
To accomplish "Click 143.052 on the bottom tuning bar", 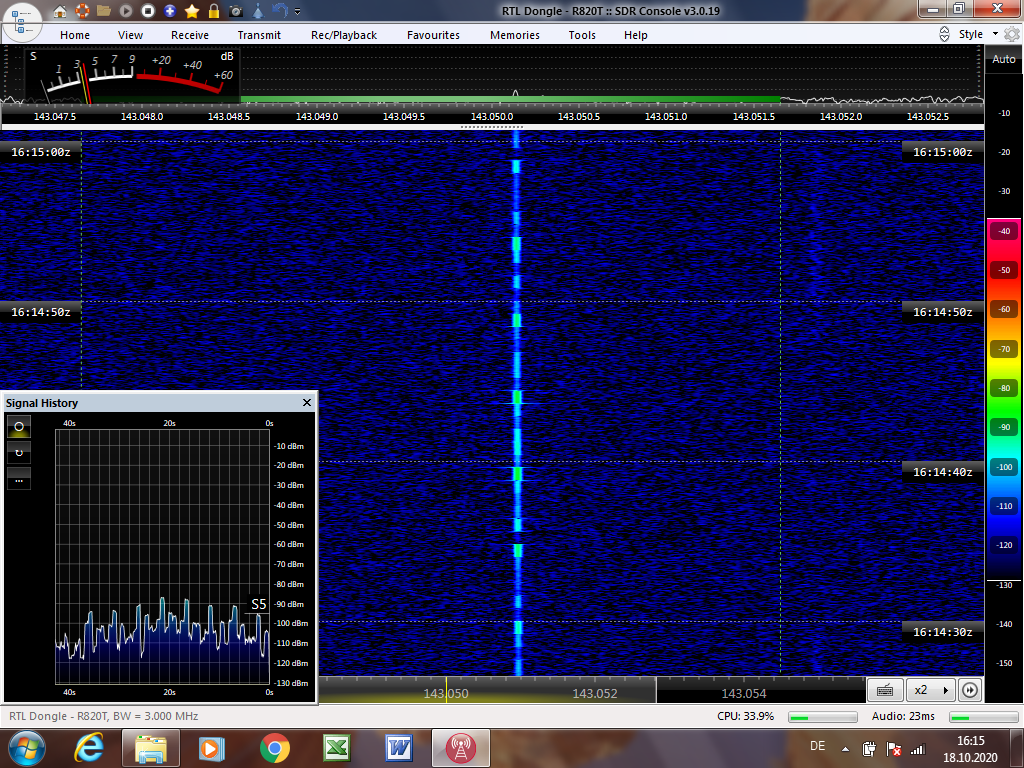I will click(595, 694).
